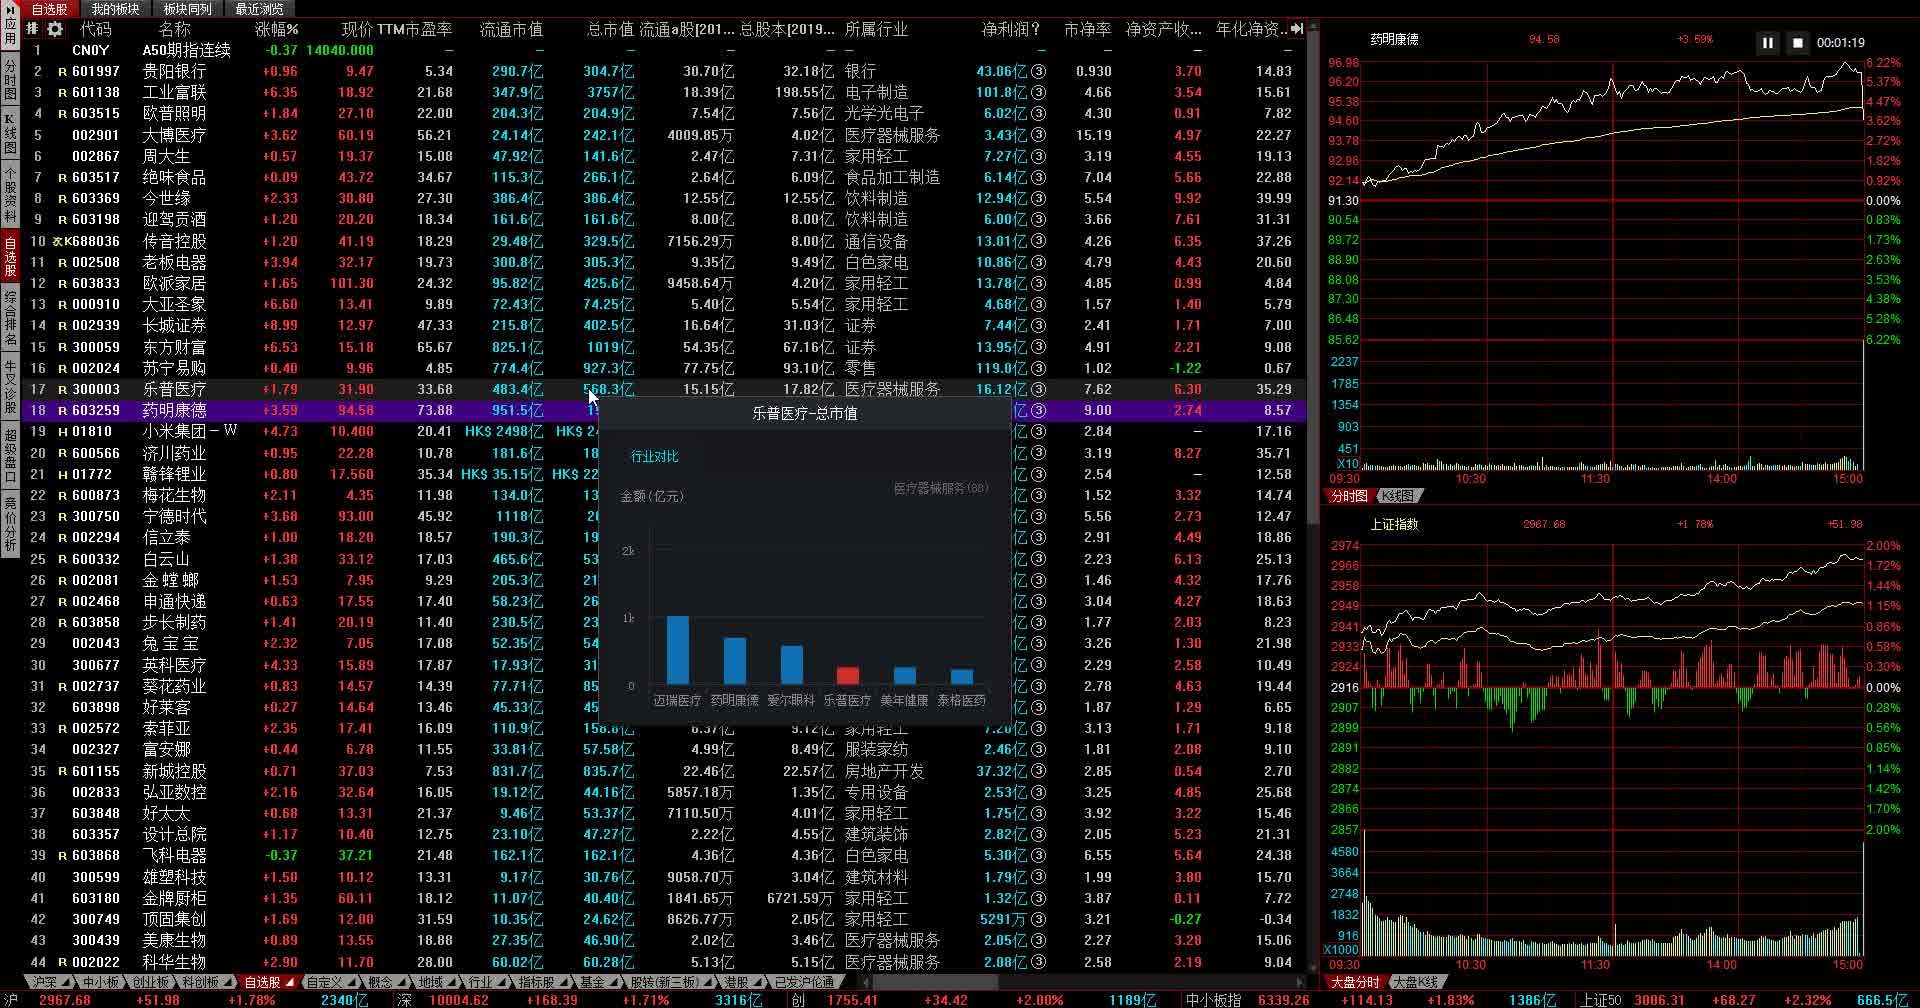Open net profit detail icon for 大博医疗
Viewport: 1920px width, 1008px height.
(x=1038, y=135)
